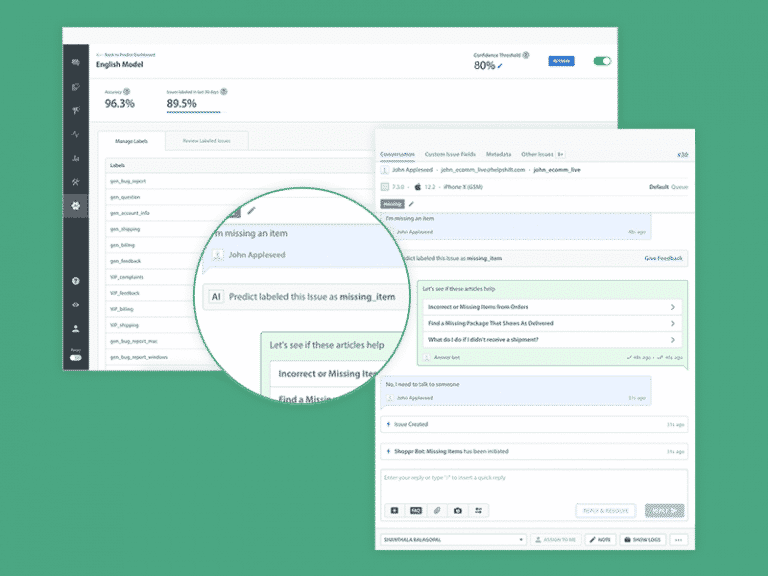The height and width of the screenshot is (576, 768).
Task: Click the paperclip attachment icon
Action: pyautogui.click(x=437, y=510)
